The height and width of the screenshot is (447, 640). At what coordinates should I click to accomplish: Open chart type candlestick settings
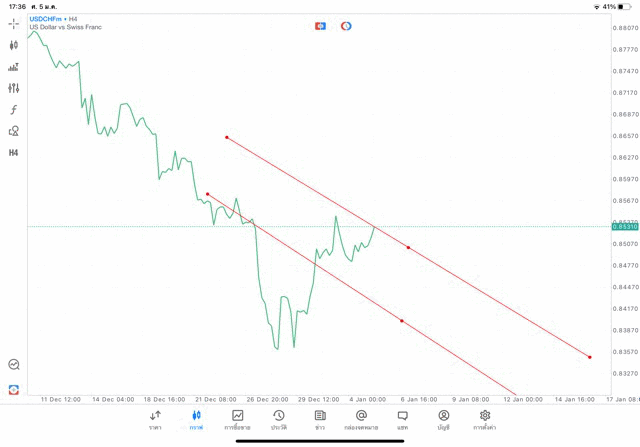click(x=13, y=45)
